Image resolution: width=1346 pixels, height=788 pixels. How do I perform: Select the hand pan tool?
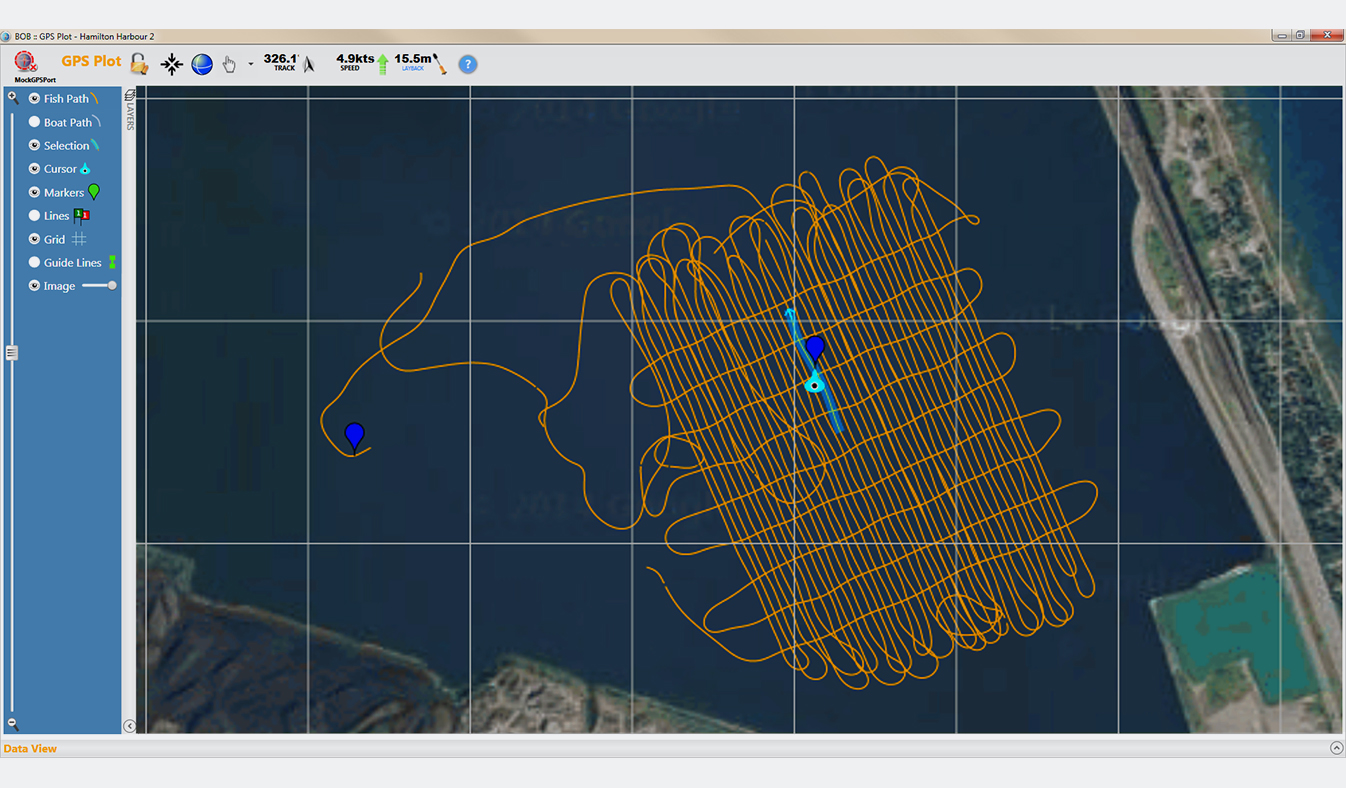click(x=229, y=63)
